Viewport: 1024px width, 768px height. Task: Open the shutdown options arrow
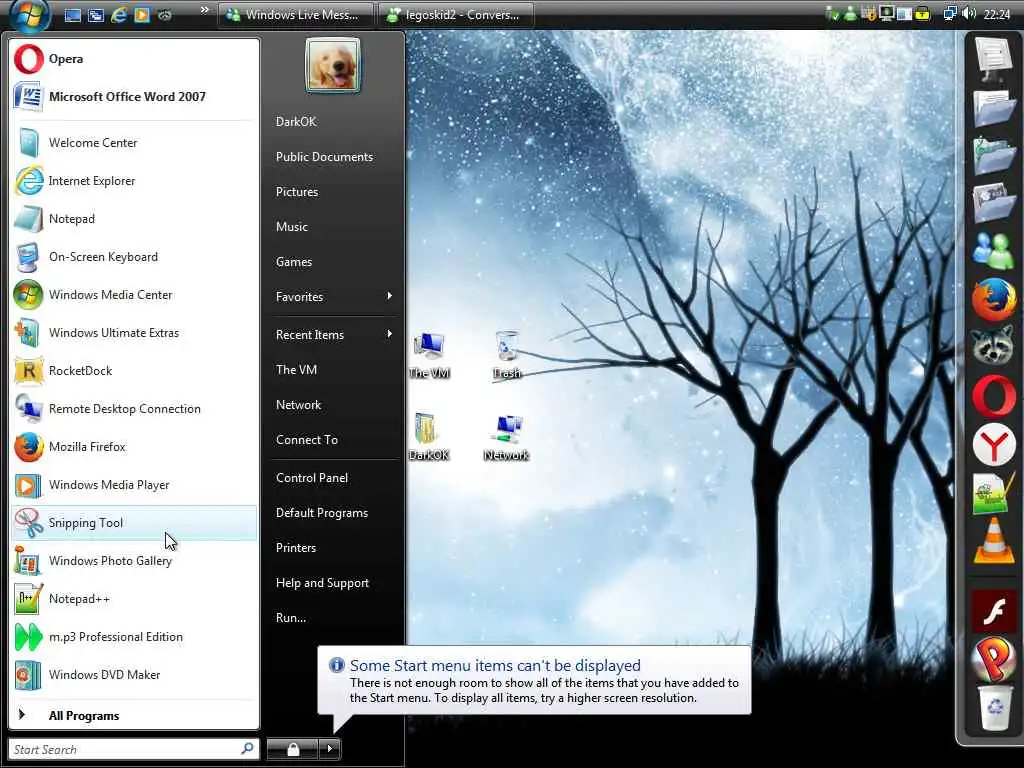tap(330, 748)
